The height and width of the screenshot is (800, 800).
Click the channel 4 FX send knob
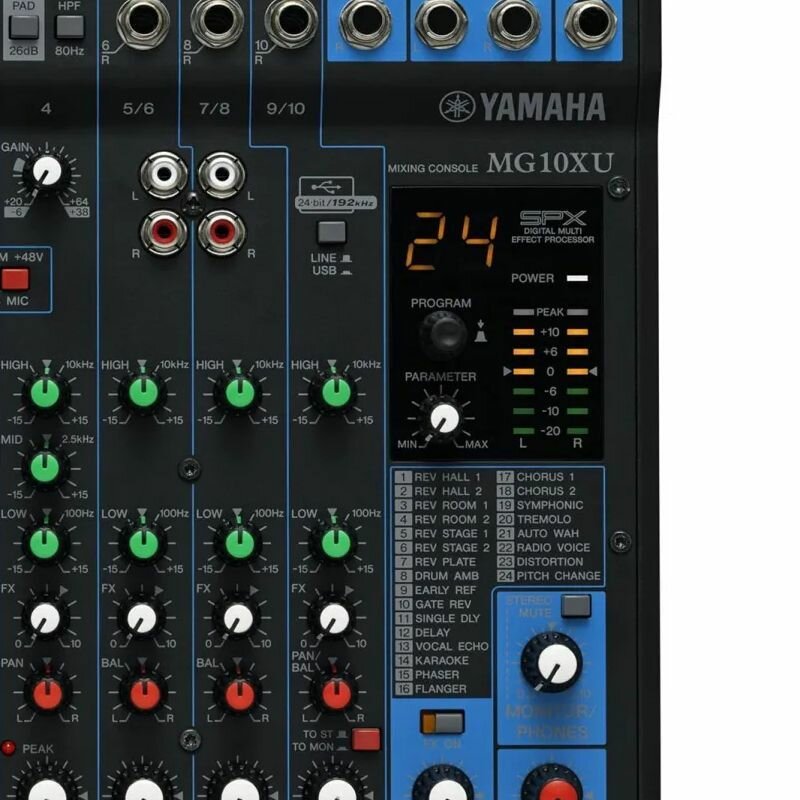(45, 618)
